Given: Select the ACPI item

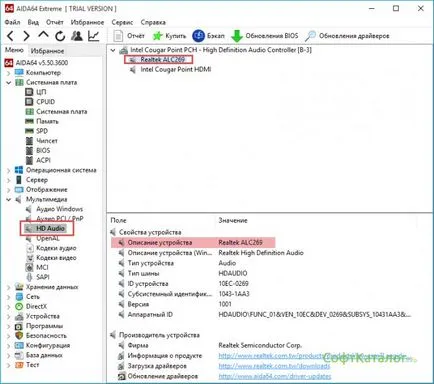Looking at the screenshot, I should click(x=38, y=160).
